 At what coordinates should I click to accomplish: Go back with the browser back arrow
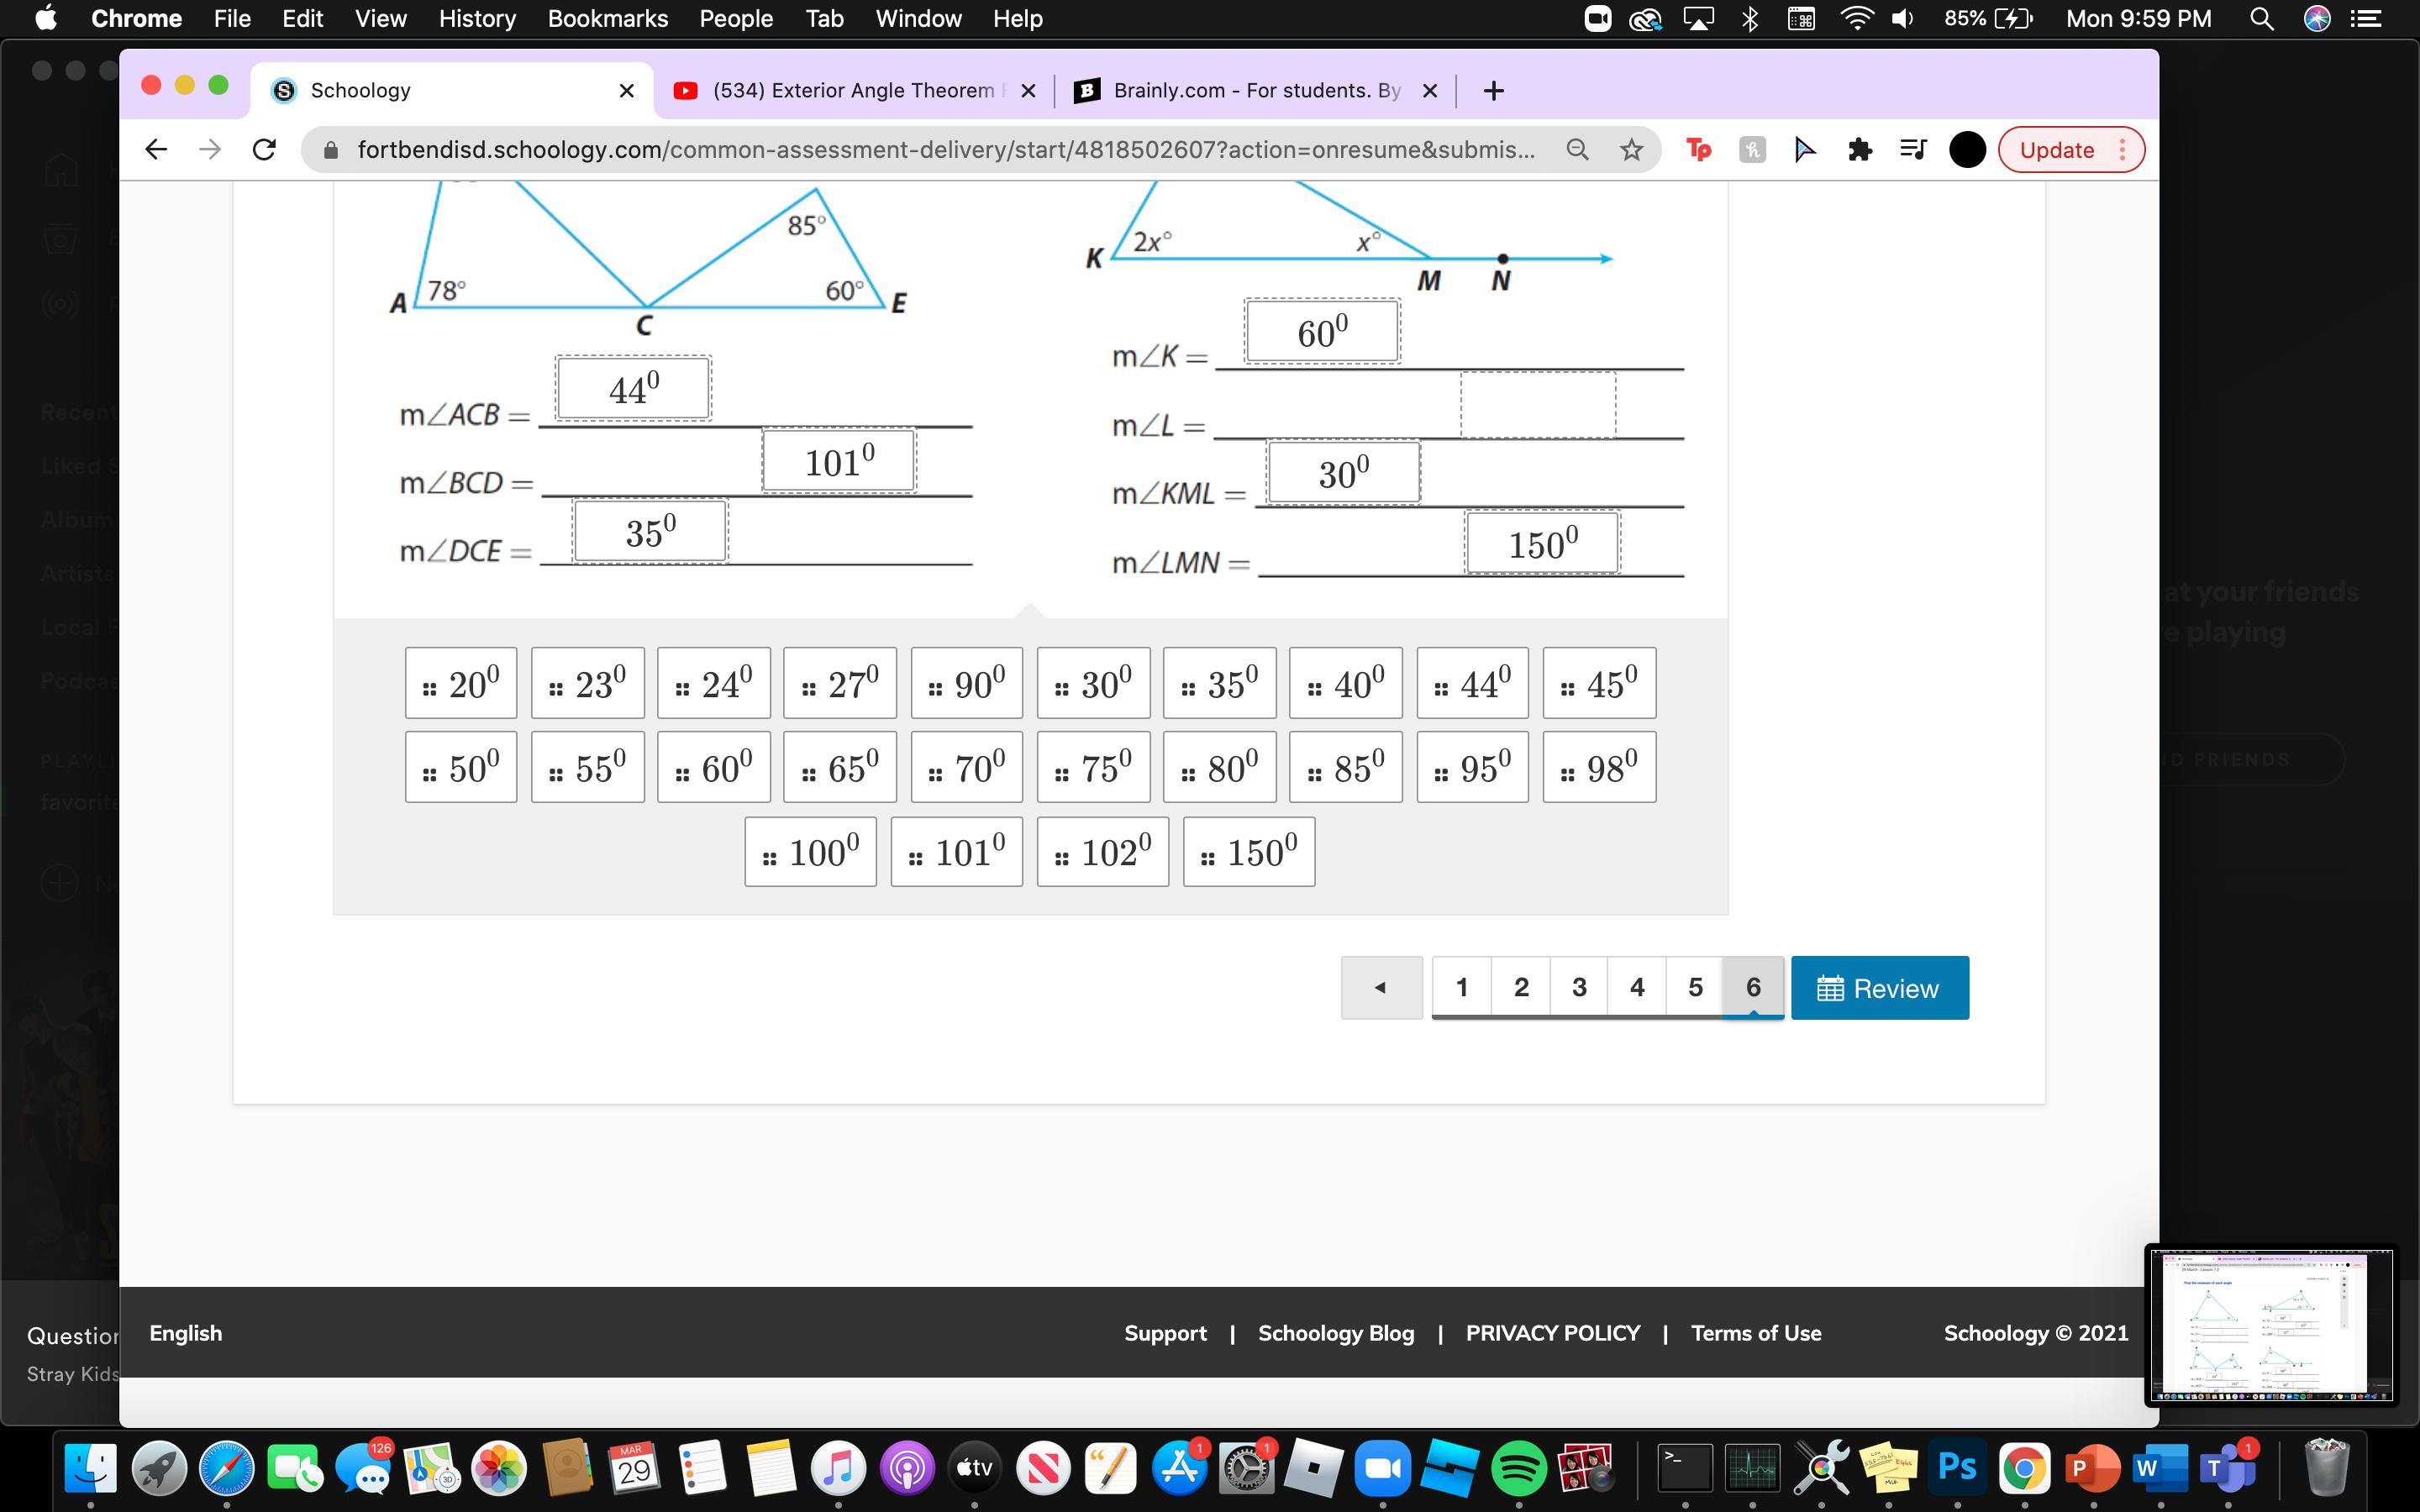155,150
